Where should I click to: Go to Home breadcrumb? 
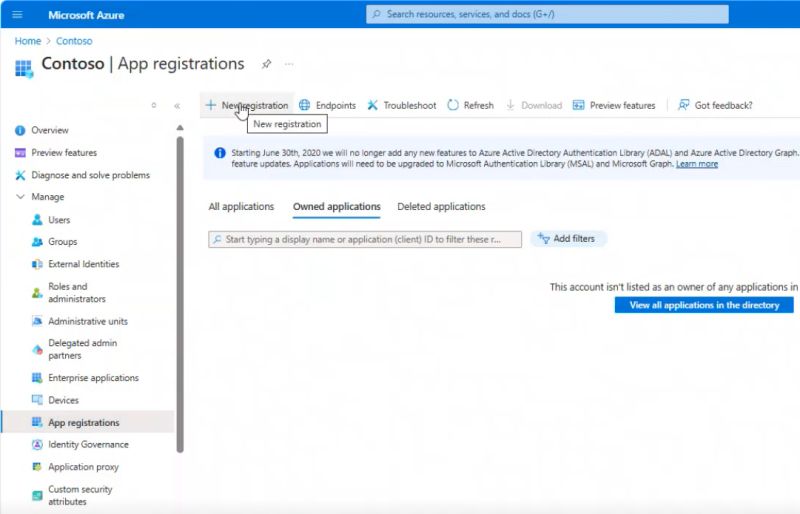point(28,41)
